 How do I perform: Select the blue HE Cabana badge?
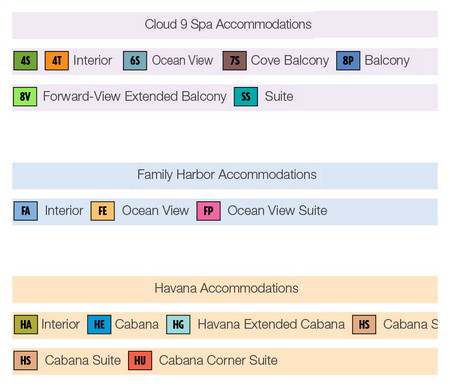99,325
